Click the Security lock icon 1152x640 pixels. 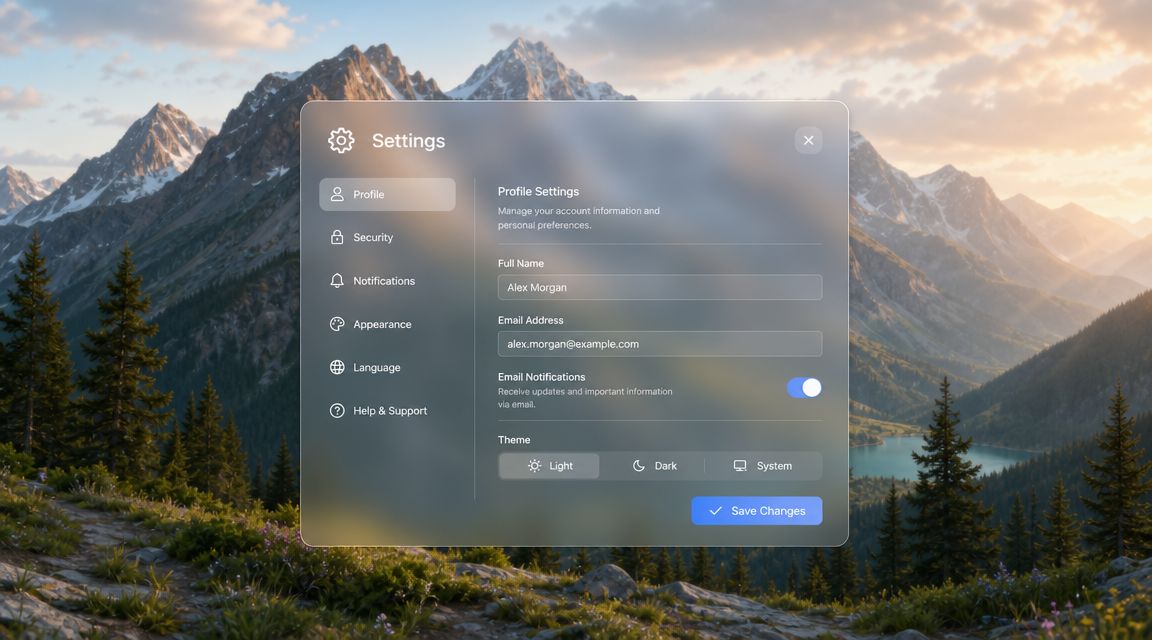click(x=336, y=237)
